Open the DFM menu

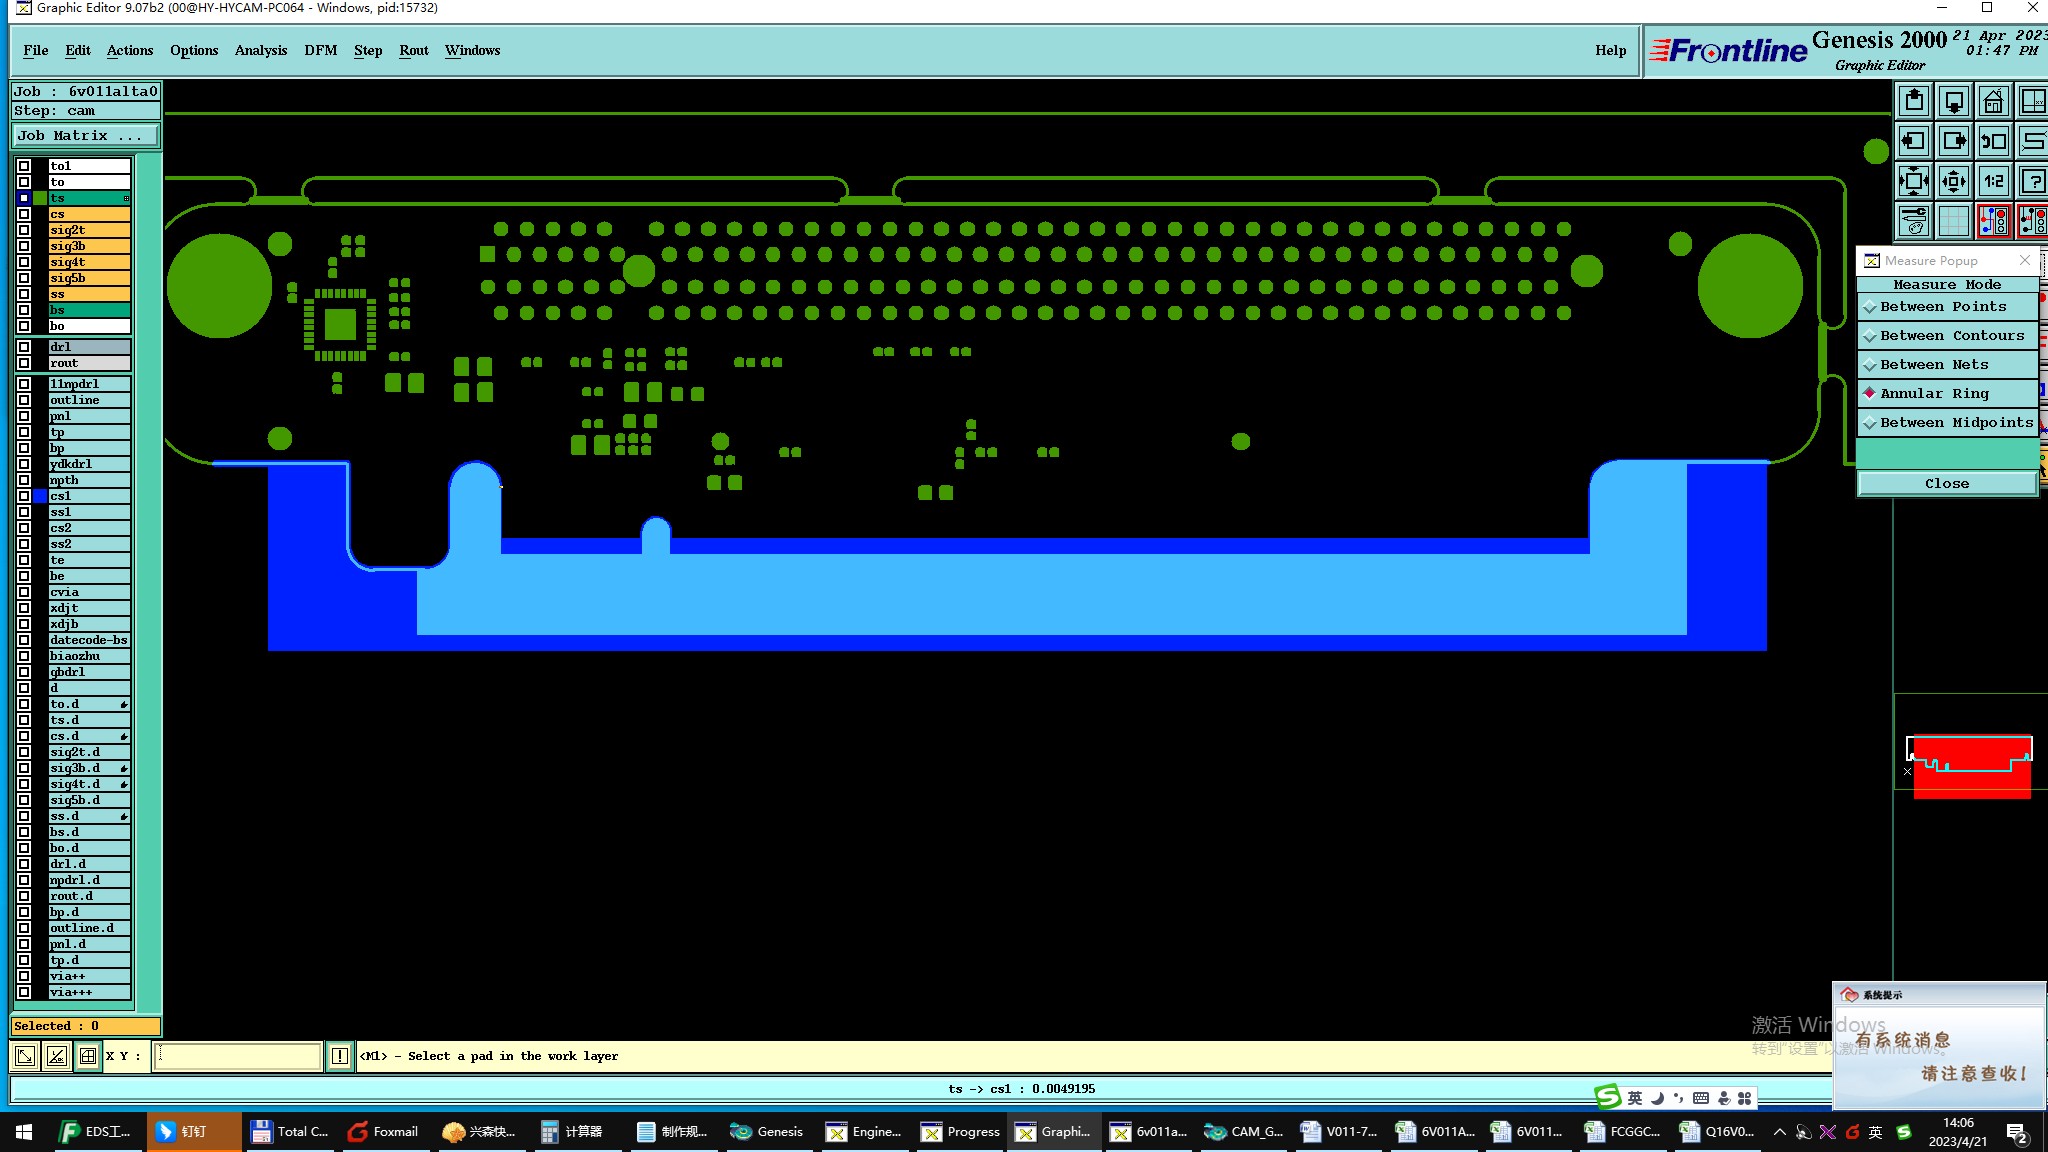[x=320, y=51]
